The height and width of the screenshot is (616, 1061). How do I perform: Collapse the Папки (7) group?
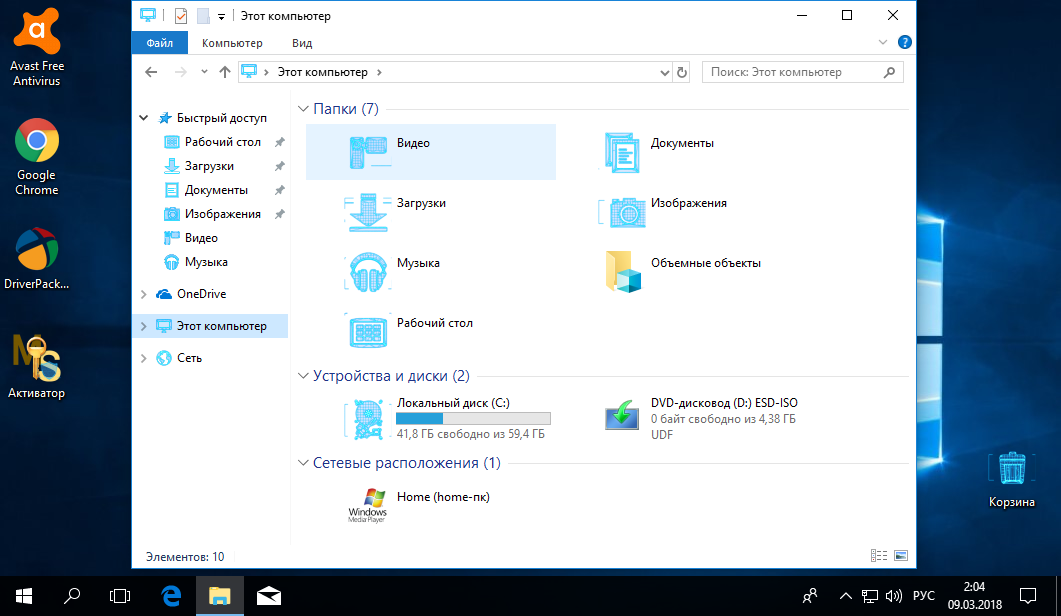tap(303, 108)
